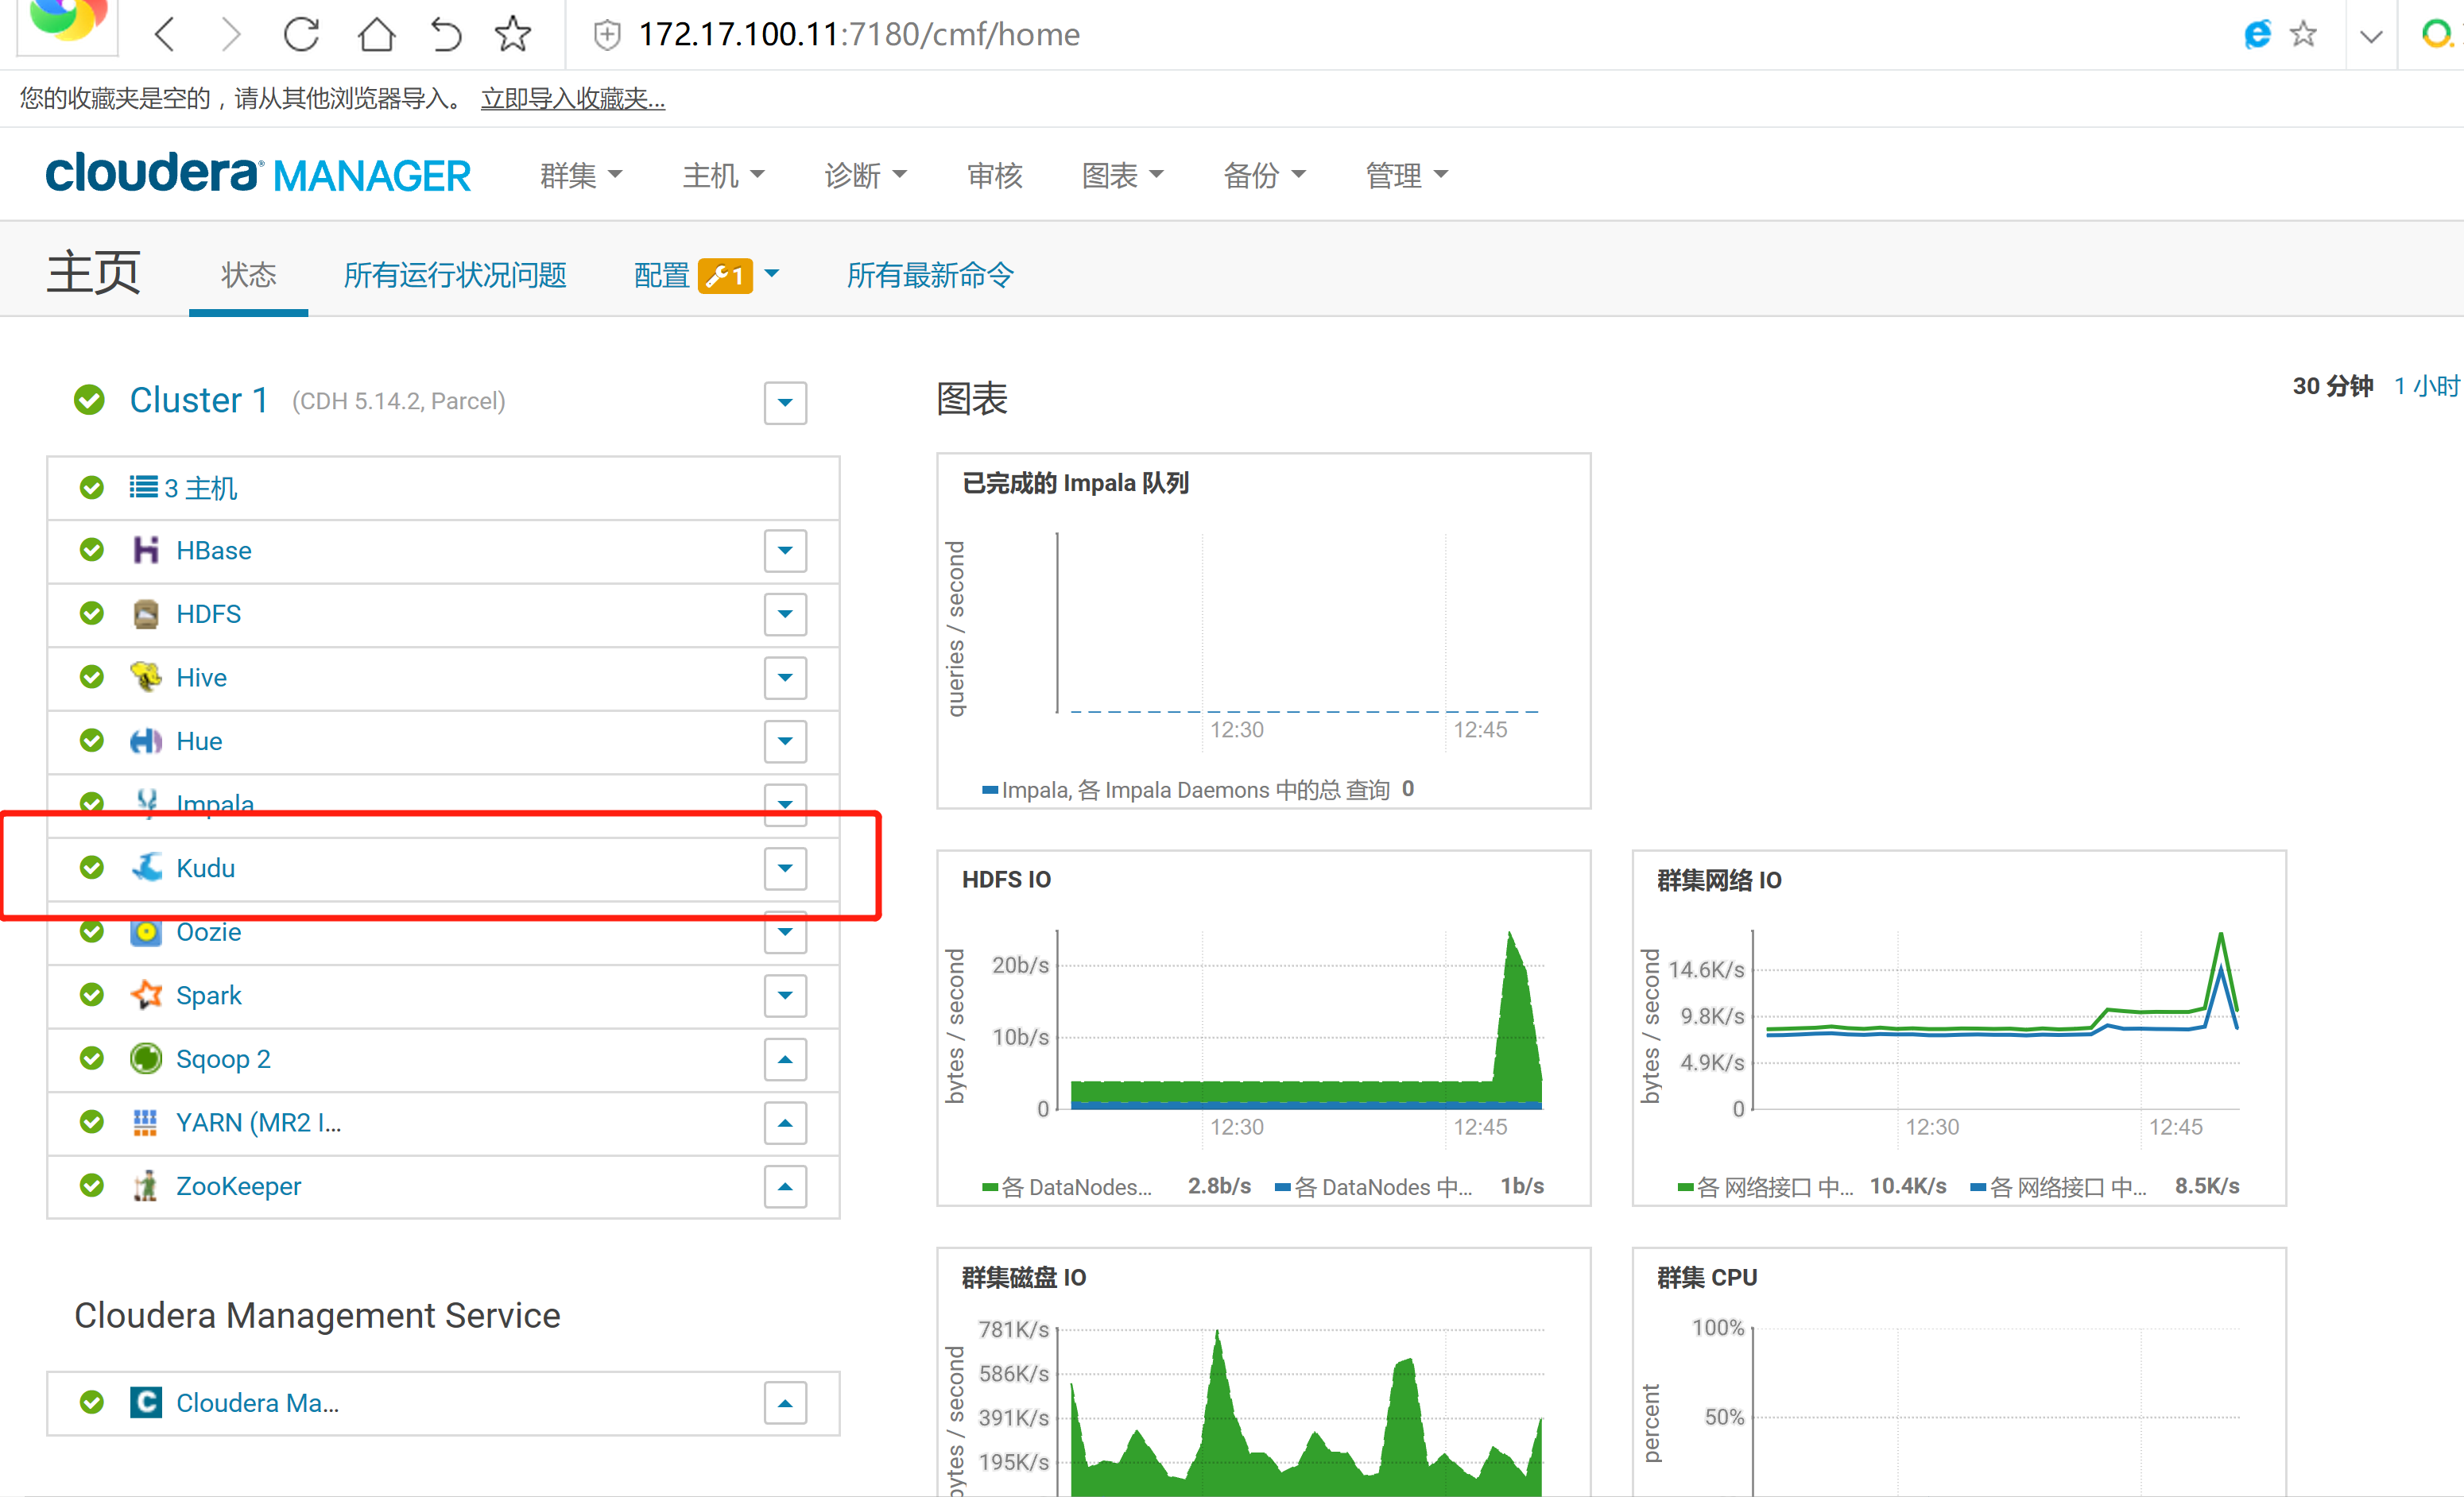Viewport: 2464px width, 1497px height.
Task: Switch to IE compatibility mode icon
Action: click(2257, 34)
